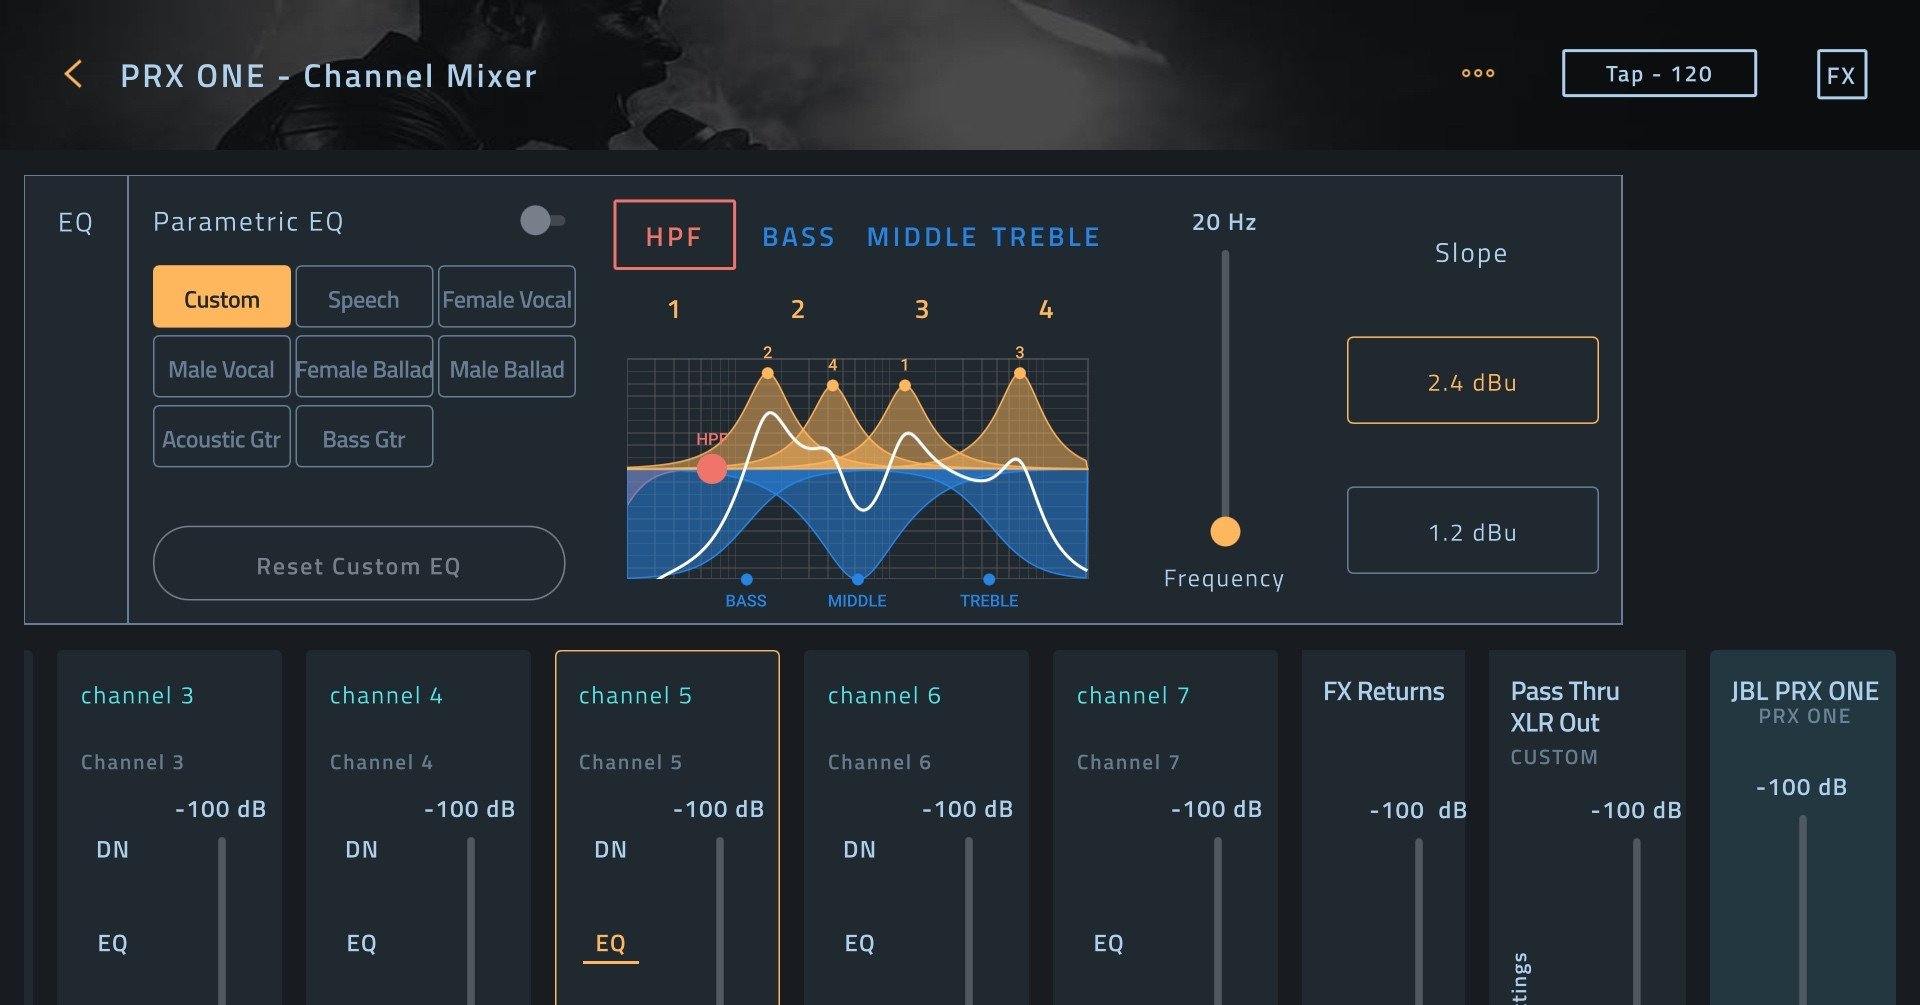Viewport: 1920px width, 1005px height.
Task: Click the JBL PRX ONE master title
Action: [1805, 691]
